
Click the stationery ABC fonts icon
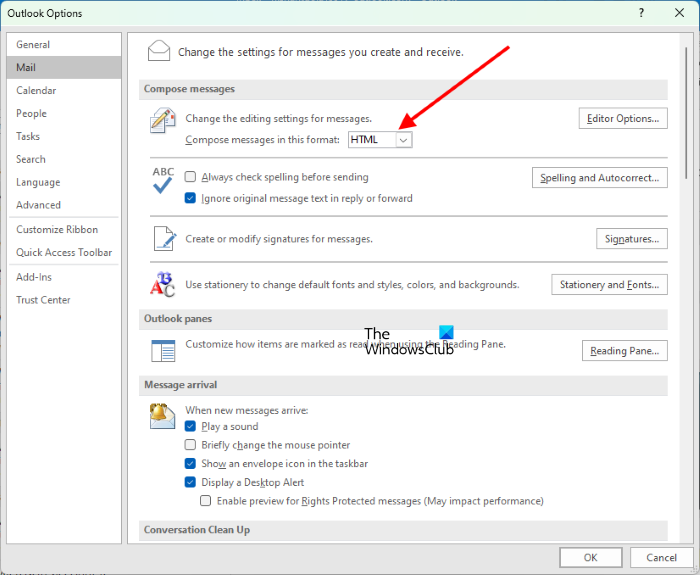pyautogui.click(x=162, y=284)
